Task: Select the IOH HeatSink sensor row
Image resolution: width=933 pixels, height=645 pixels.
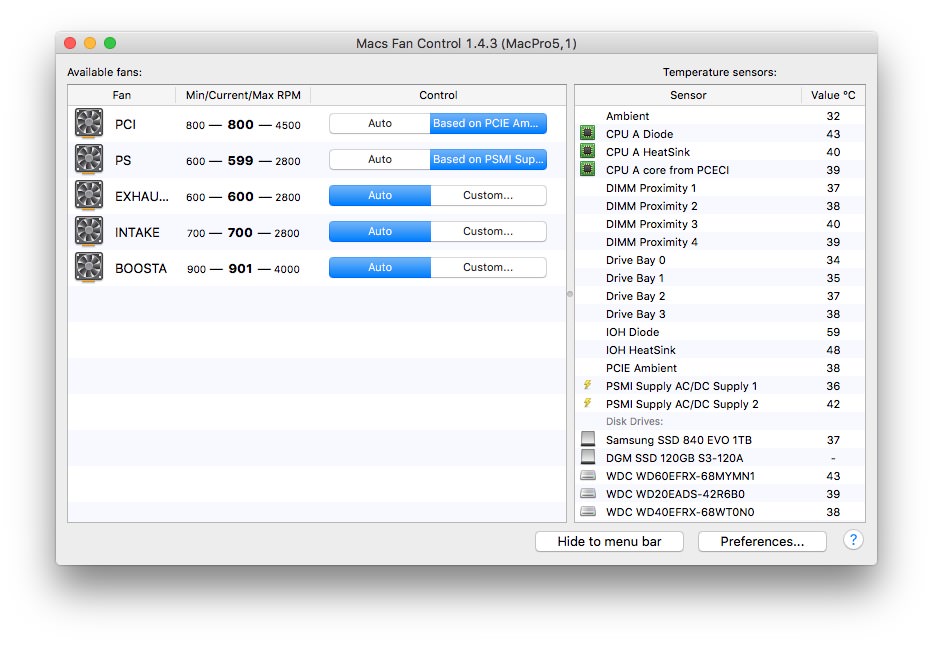Action: [720, 350]
